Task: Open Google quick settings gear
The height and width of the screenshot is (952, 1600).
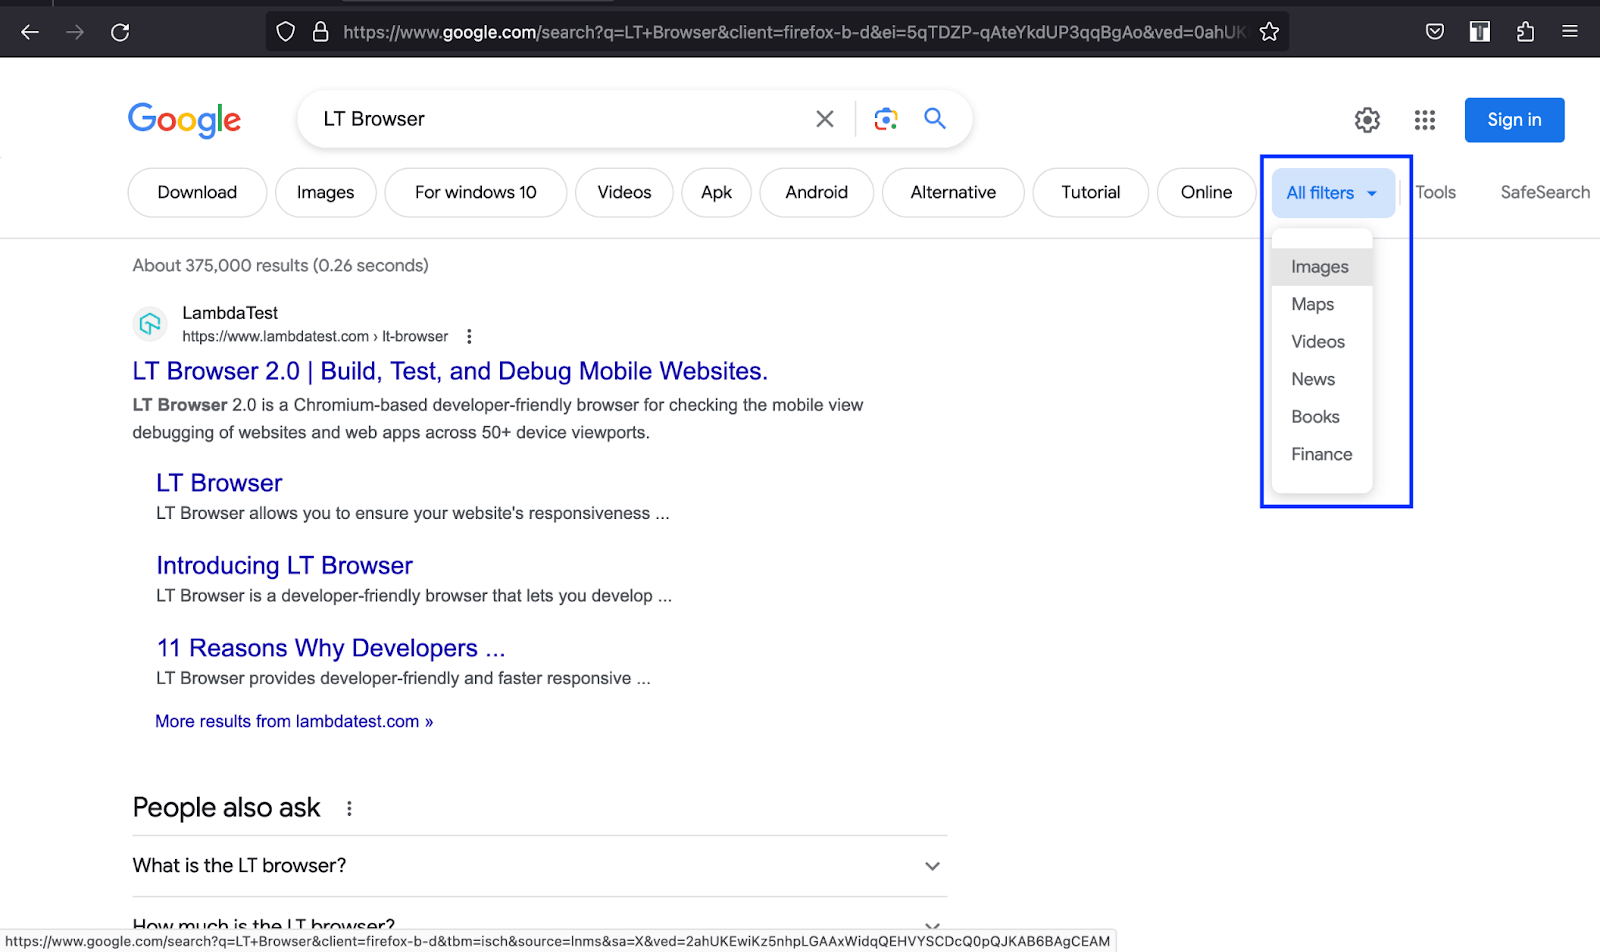Action: 1366,120
